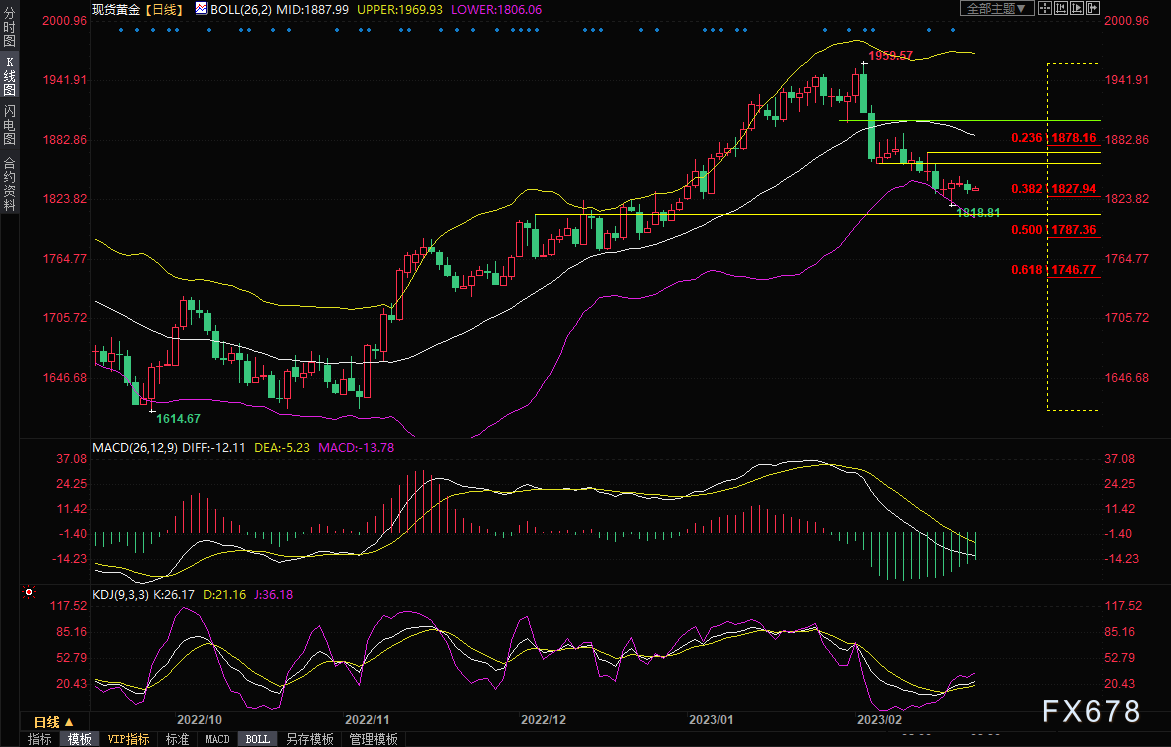Image resolution: width=1171 pixels, height=747 pixels.
Task: Apply the BOLL template
Action: pos(258,739)
